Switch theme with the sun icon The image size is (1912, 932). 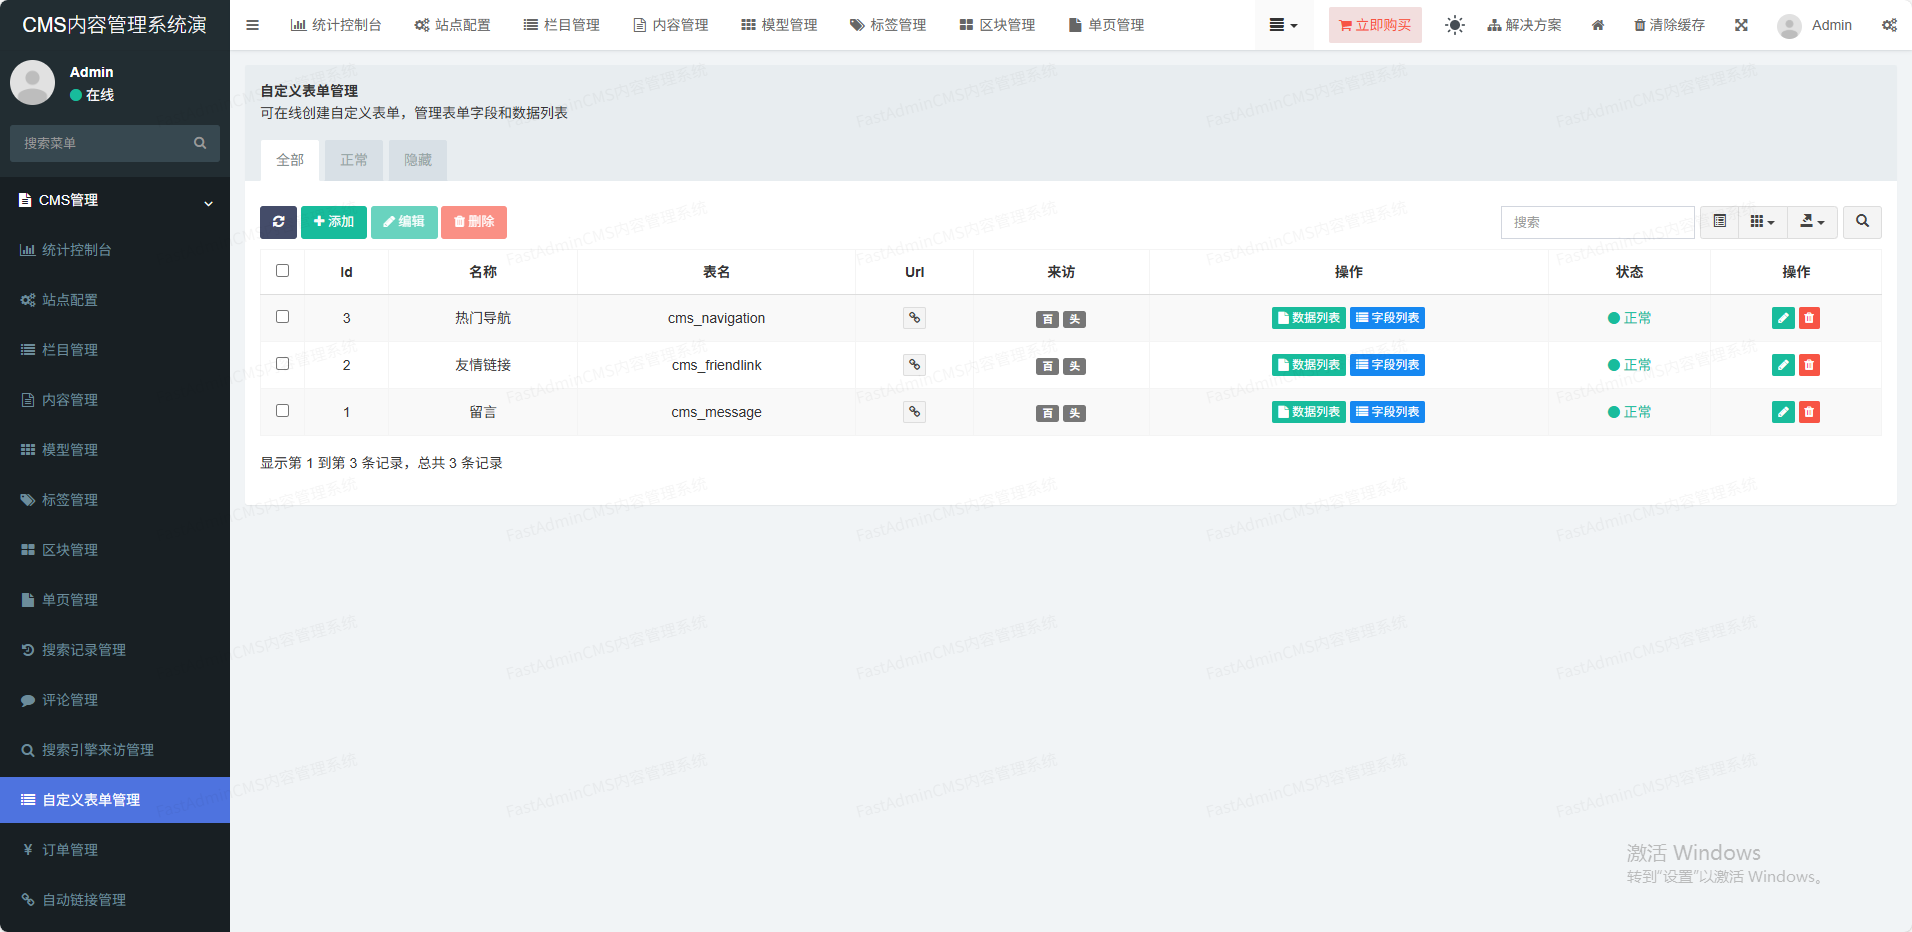pos(1454,25)
